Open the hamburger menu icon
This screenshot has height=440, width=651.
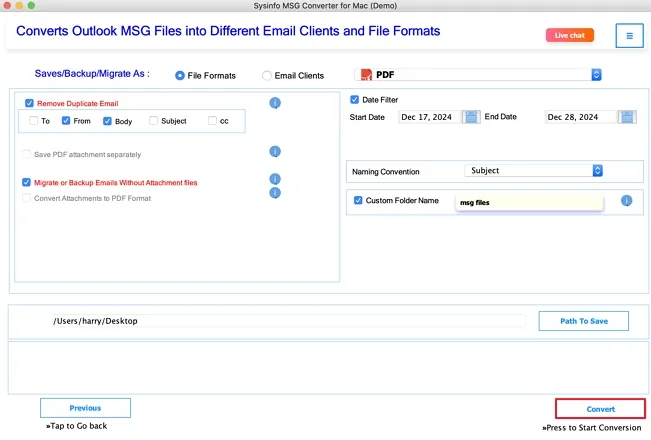(629, 36)
